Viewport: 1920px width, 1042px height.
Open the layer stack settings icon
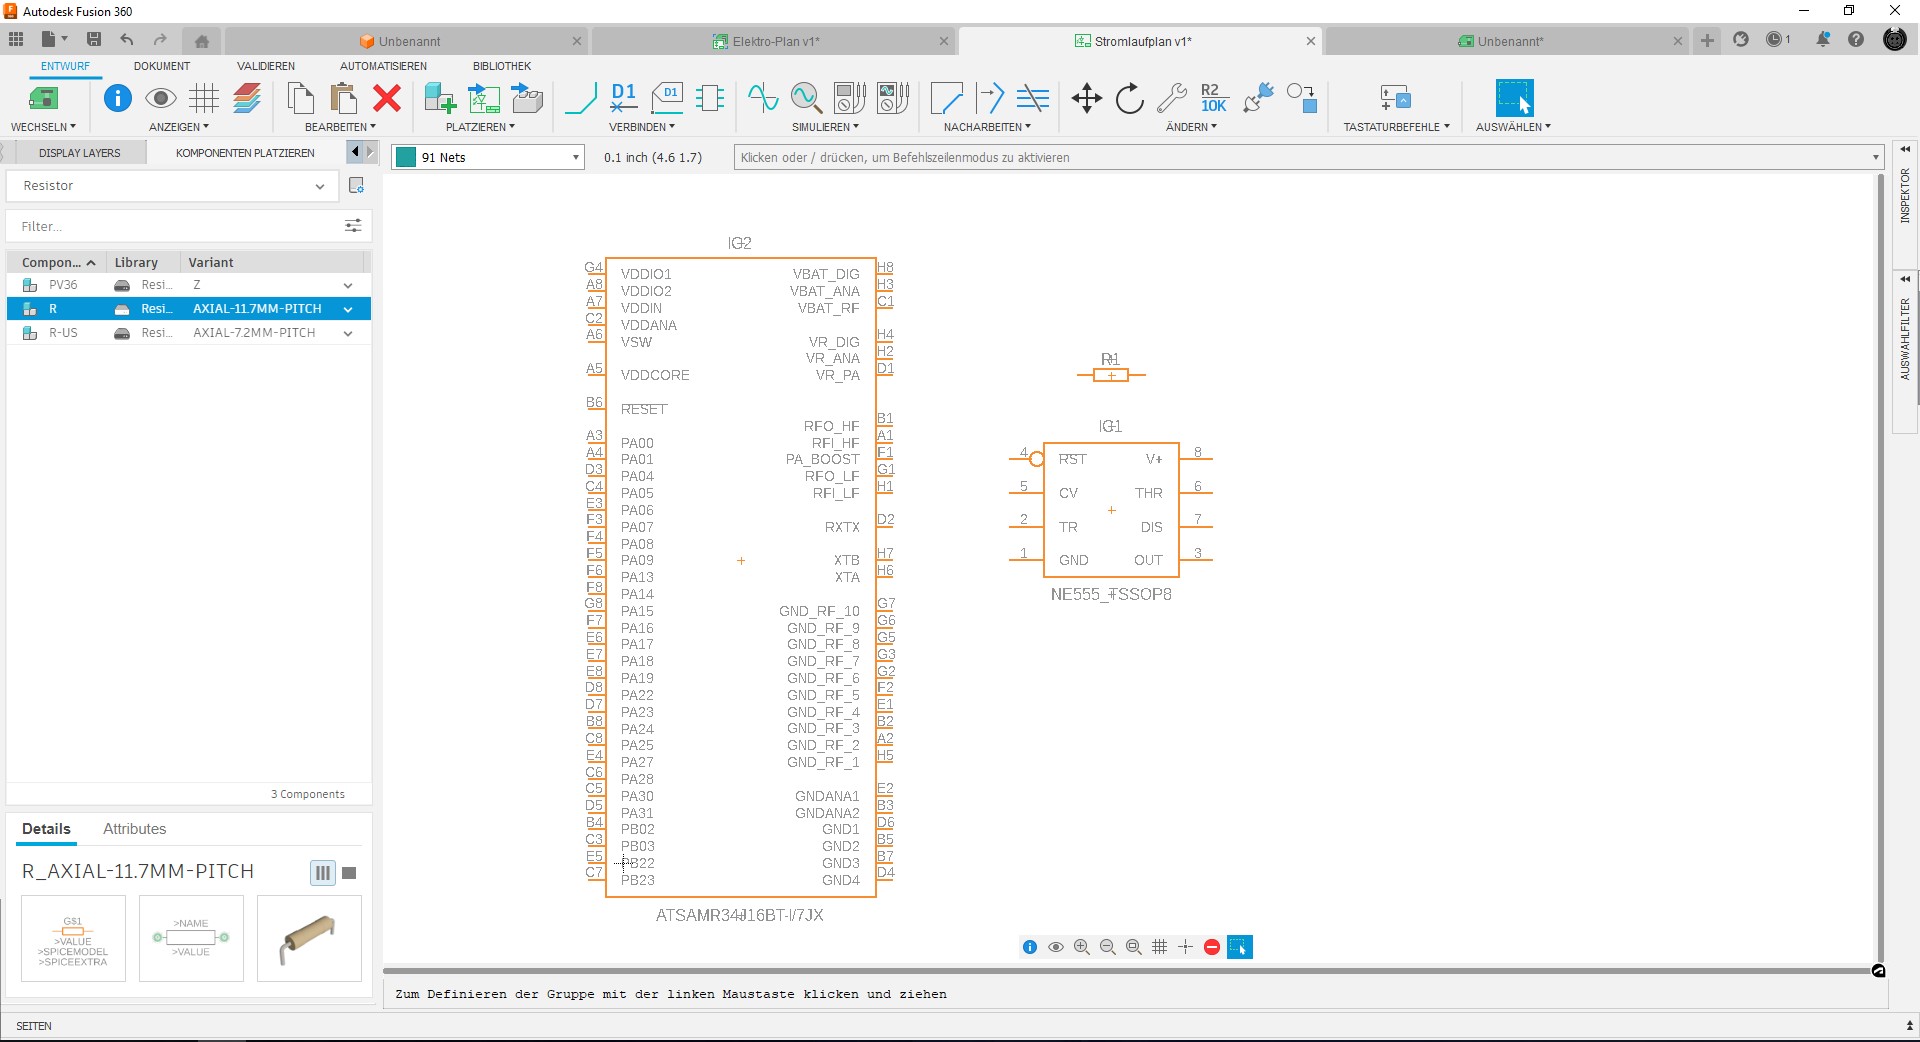(x=248, y=98)
